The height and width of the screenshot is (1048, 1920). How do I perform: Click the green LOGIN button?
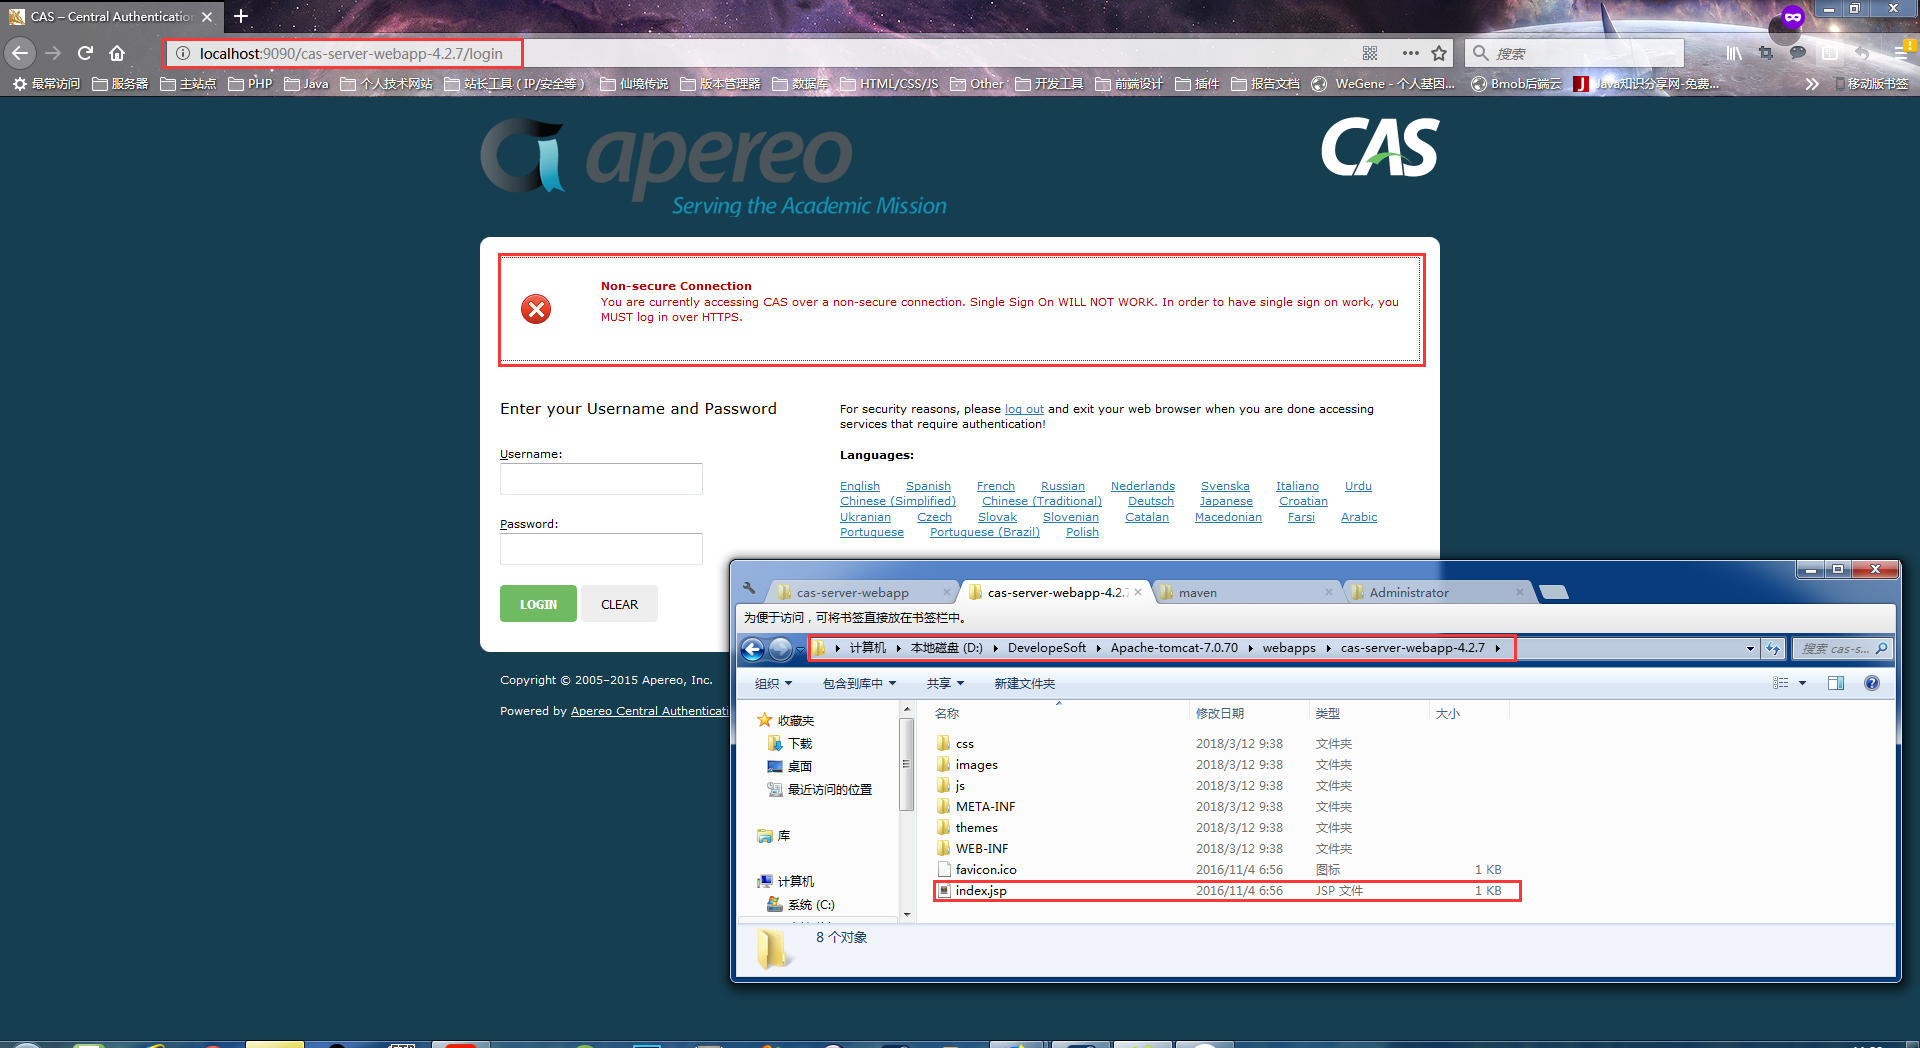coord(538,604)
